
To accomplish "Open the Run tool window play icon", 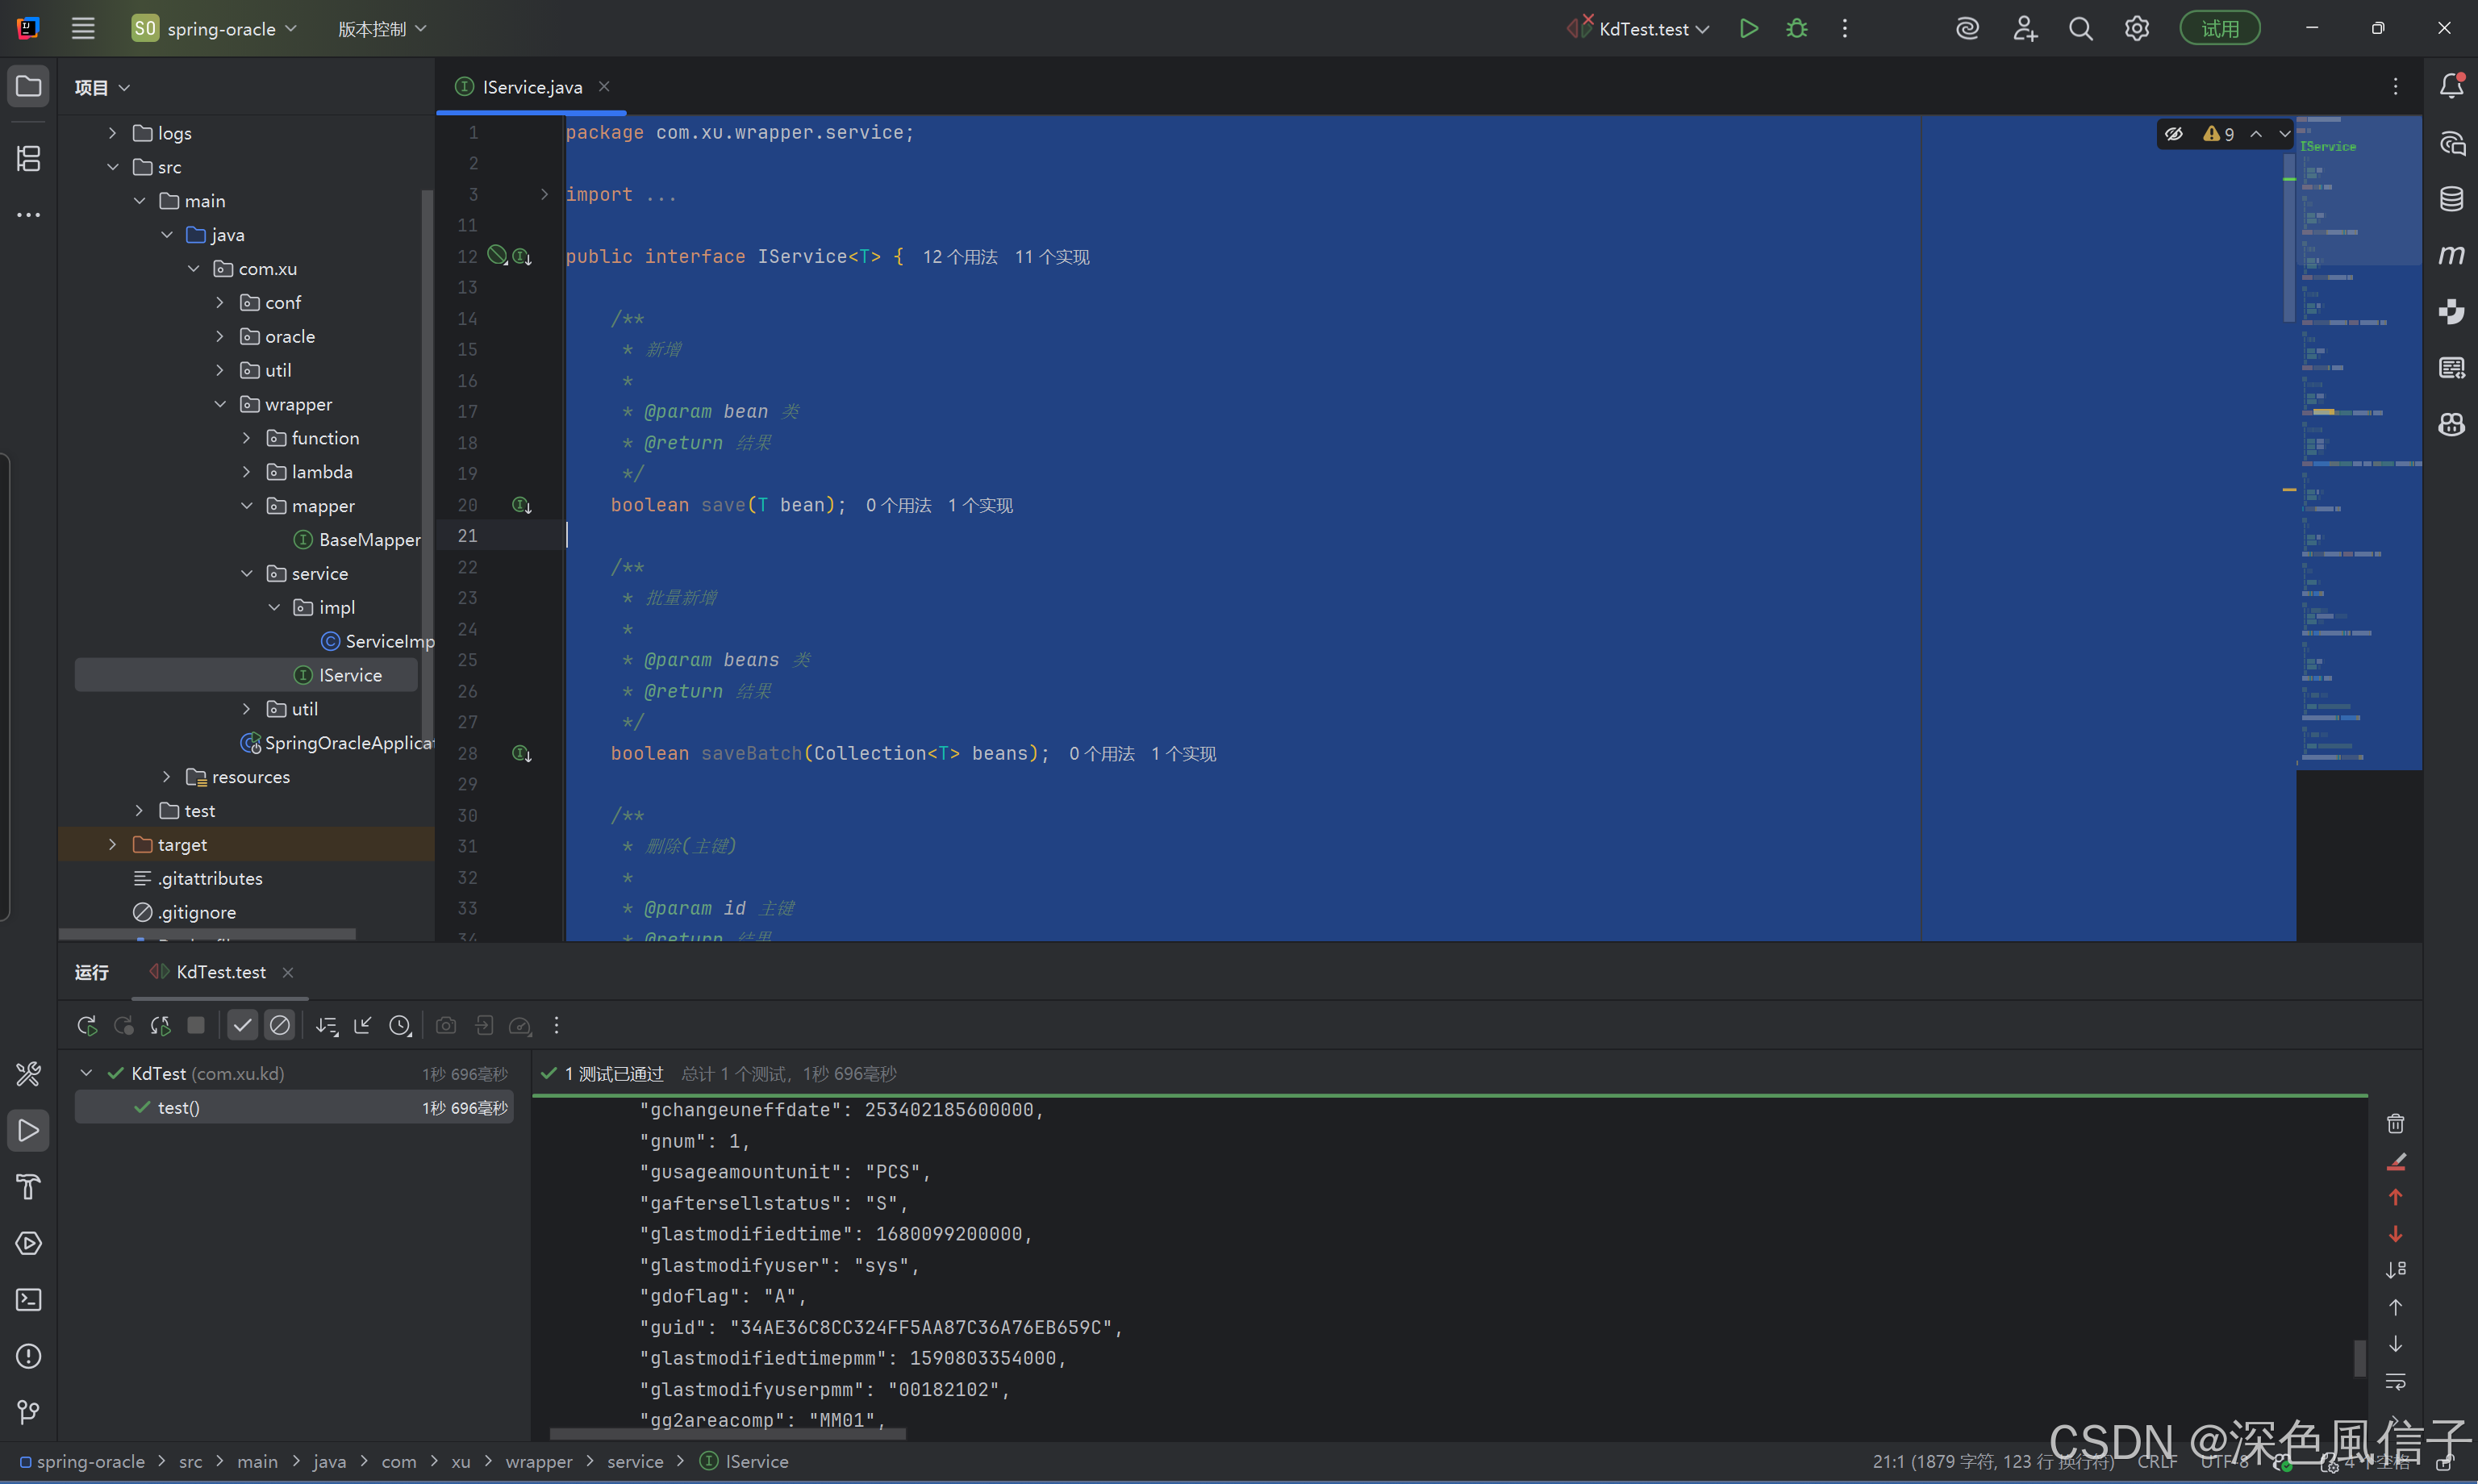I will (28, 1130).
